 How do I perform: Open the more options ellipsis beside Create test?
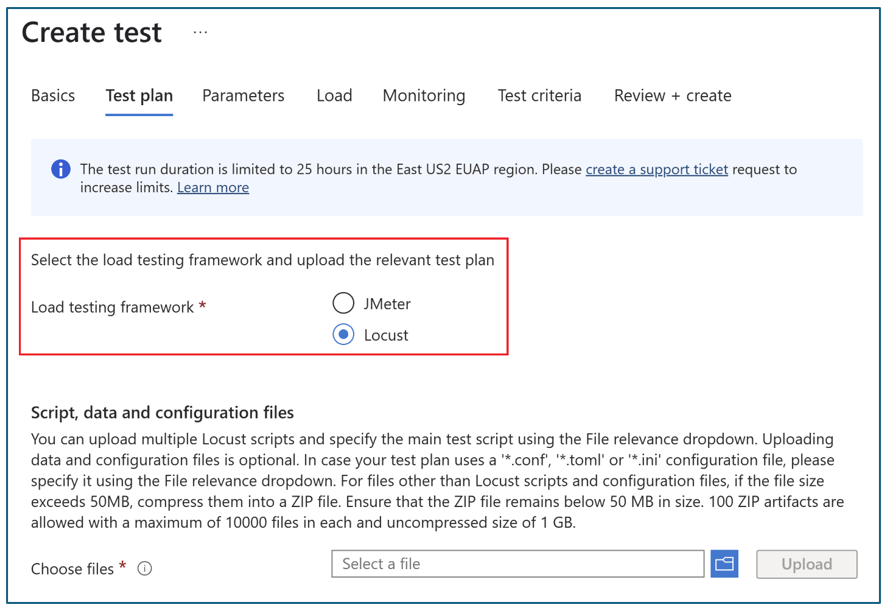click(x=200, y=33)
